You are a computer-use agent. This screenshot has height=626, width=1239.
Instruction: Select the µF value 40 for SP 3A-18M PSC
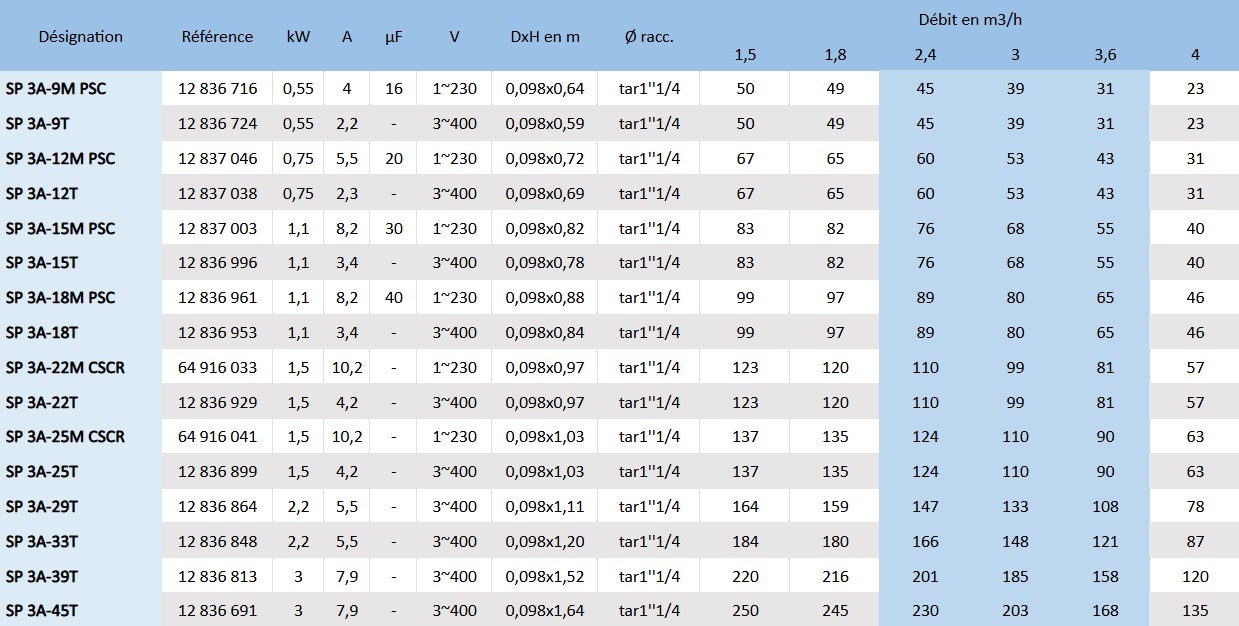[x=392, y=297]
